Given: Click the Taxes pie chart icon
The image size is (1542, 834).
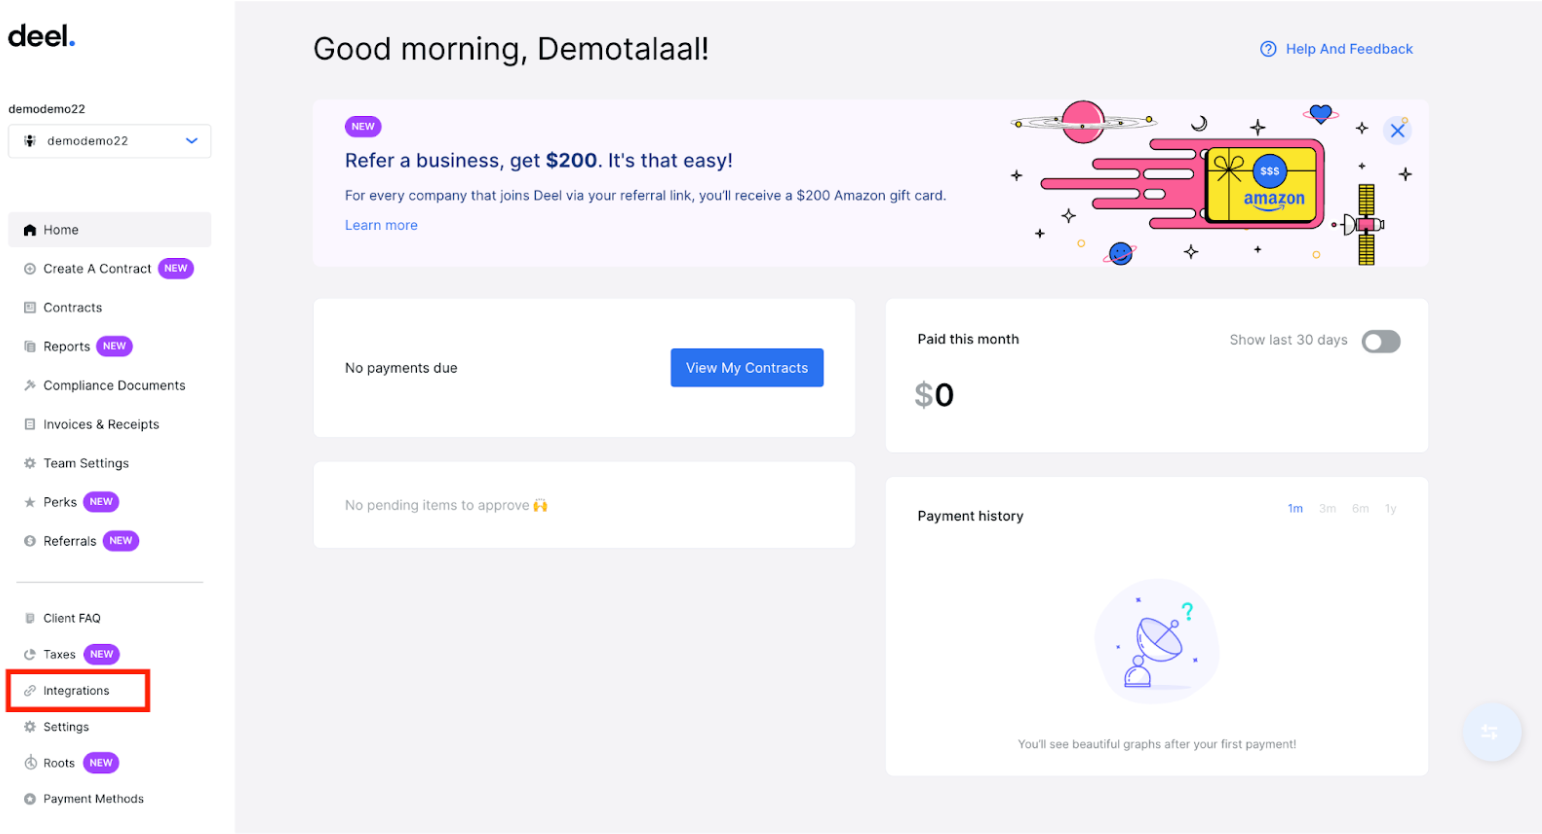Looking at the screenshot, I should coord(30,655).
